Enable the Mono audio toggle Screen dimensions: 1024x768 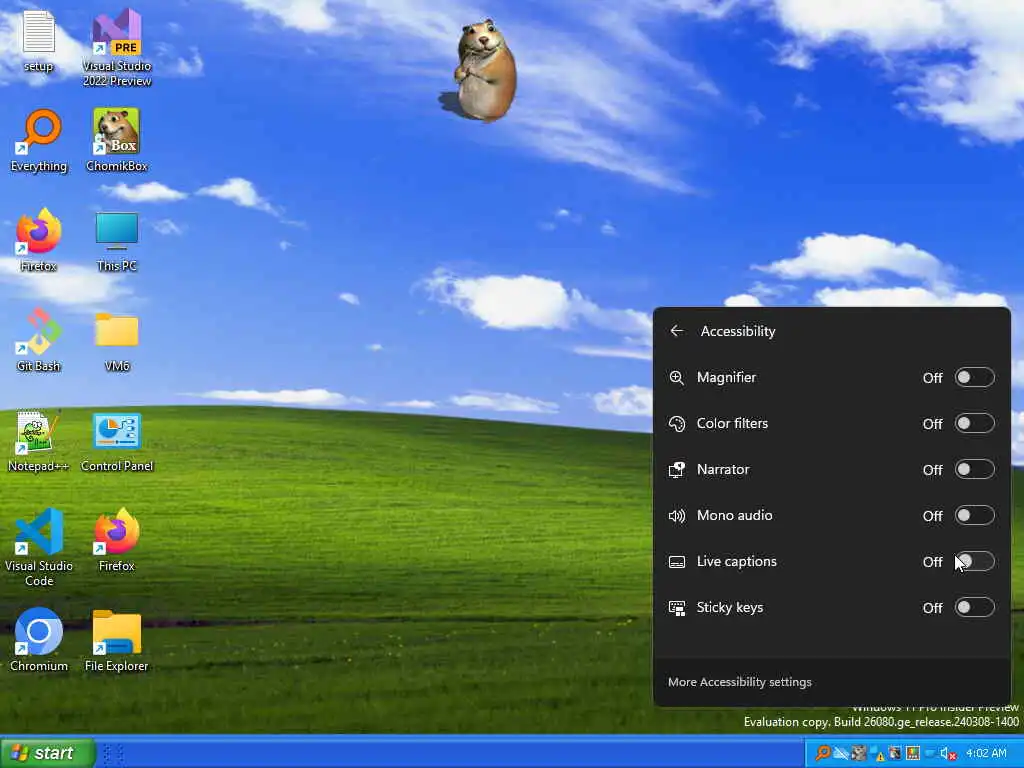[x=974, y=515]
